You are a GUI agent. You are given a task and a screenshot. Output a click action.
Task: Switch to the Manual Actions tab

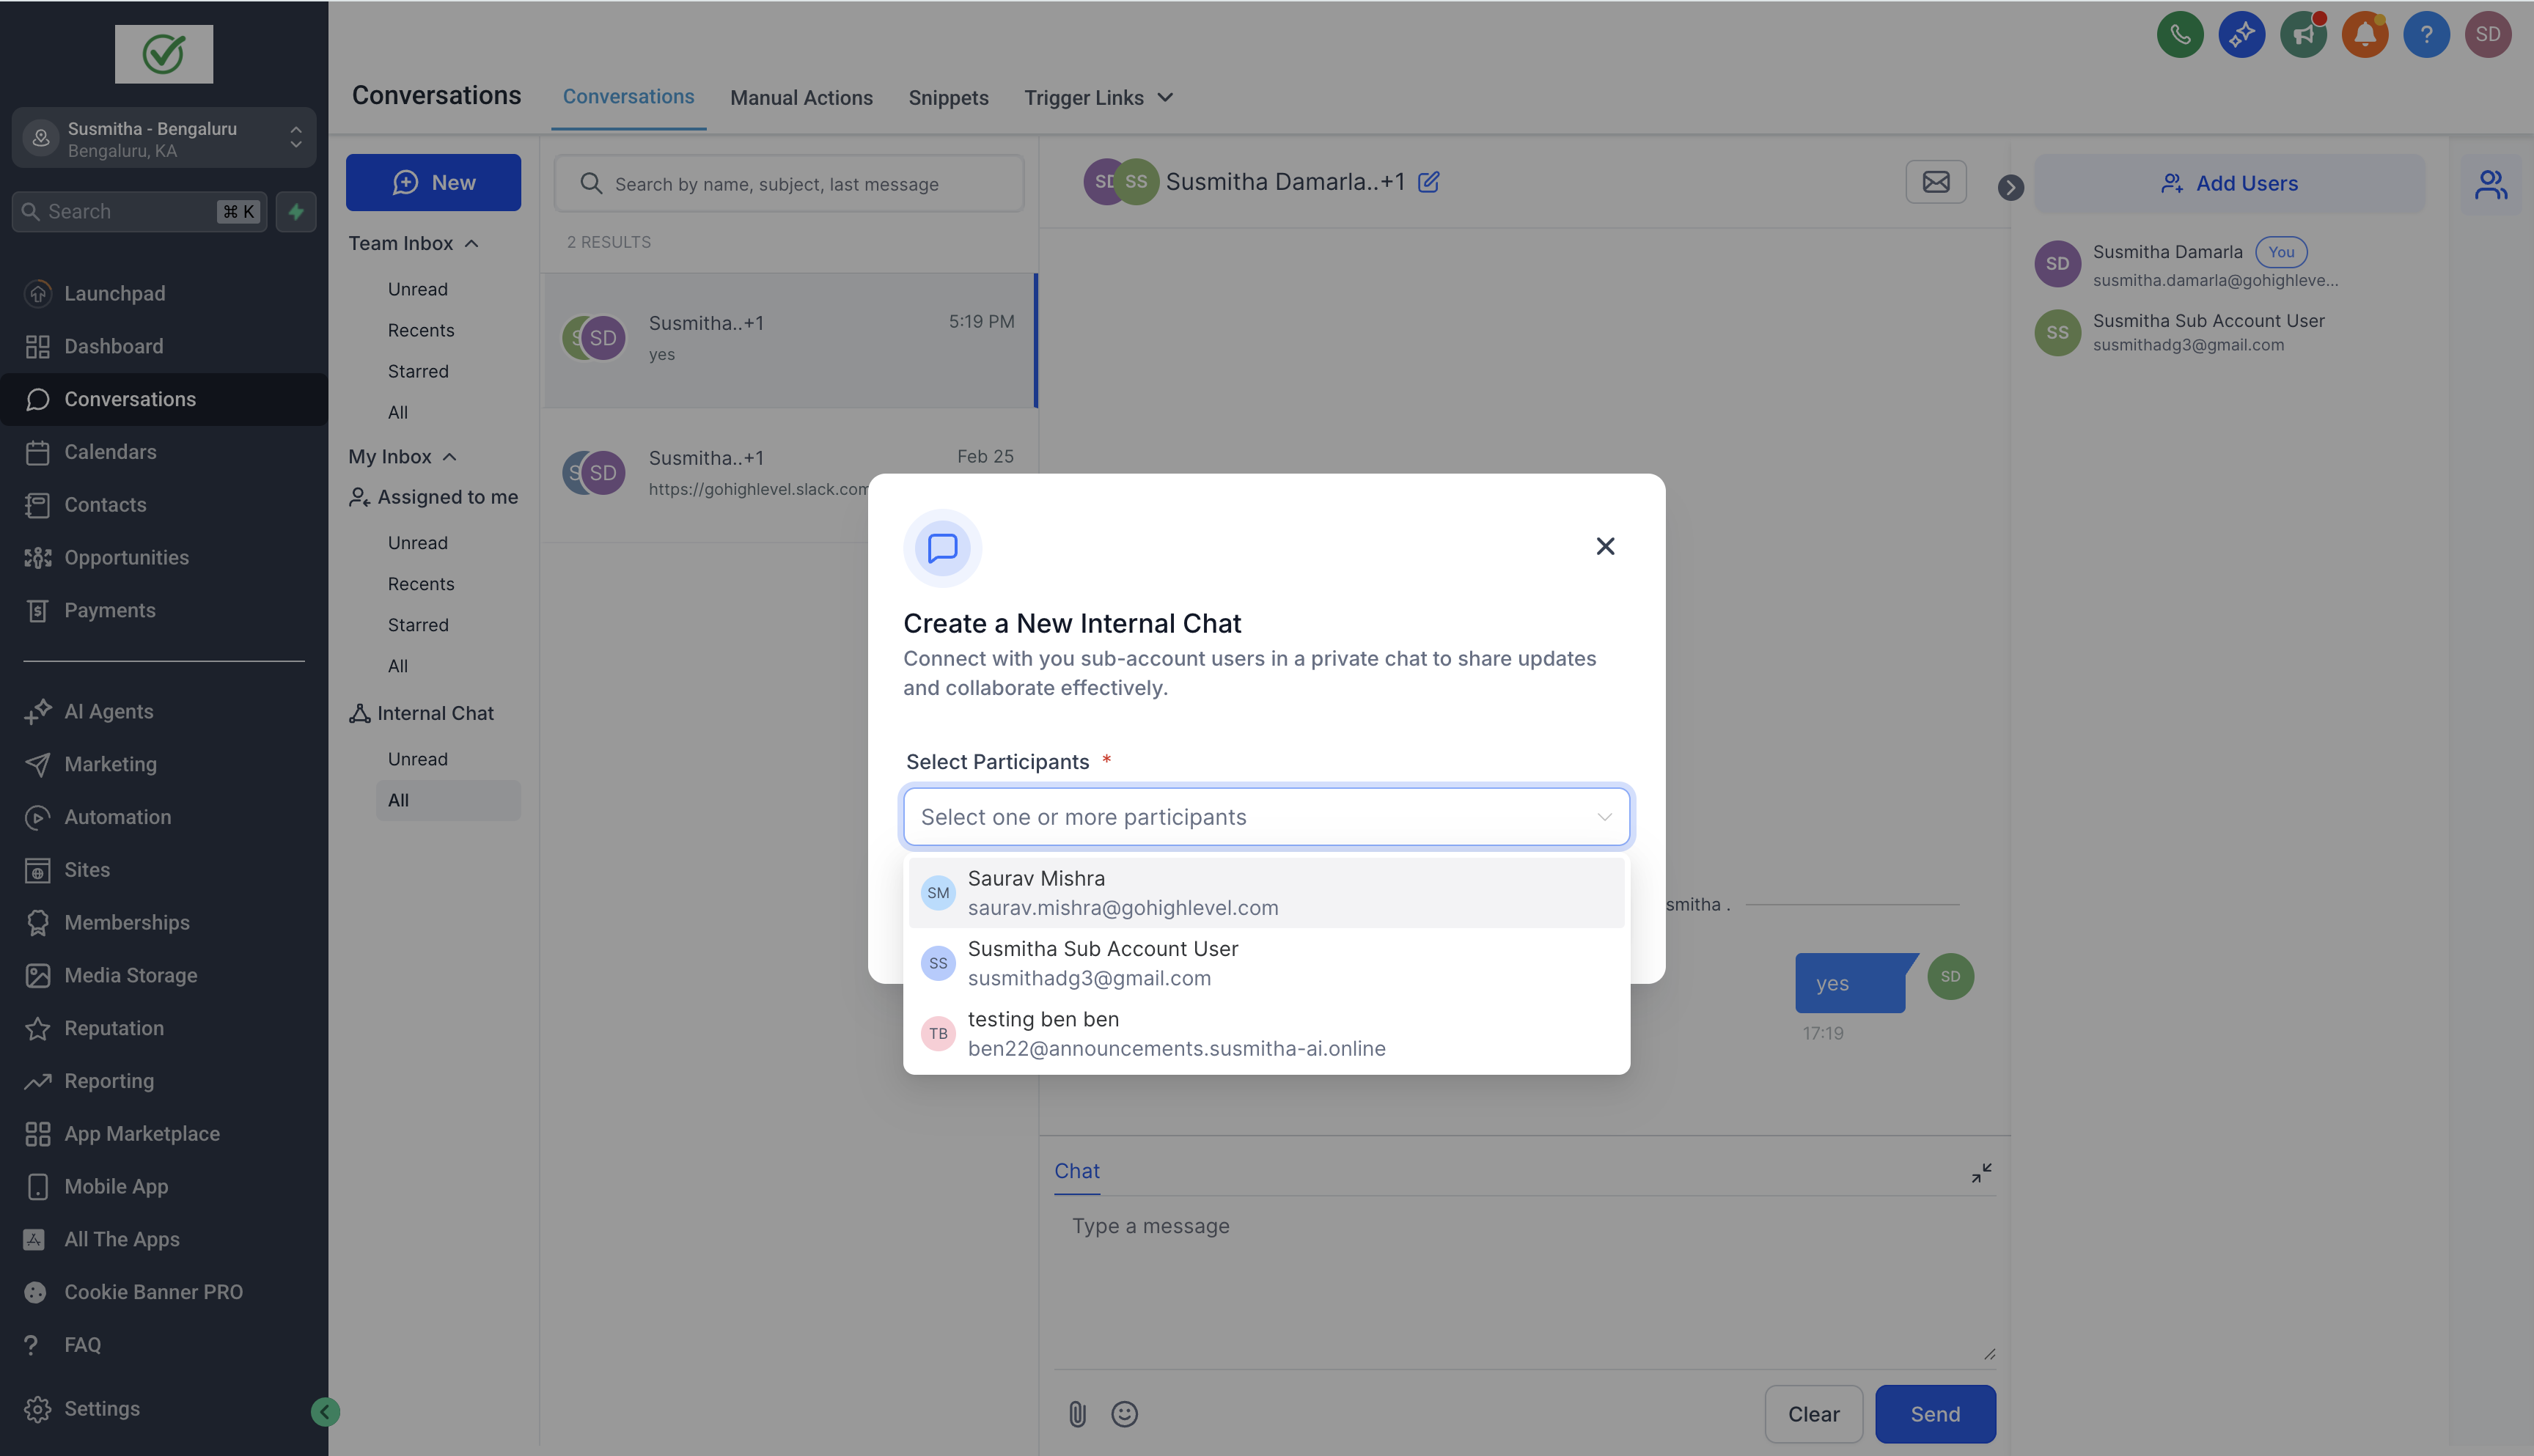pyautogui.click(x=802, y=97)
